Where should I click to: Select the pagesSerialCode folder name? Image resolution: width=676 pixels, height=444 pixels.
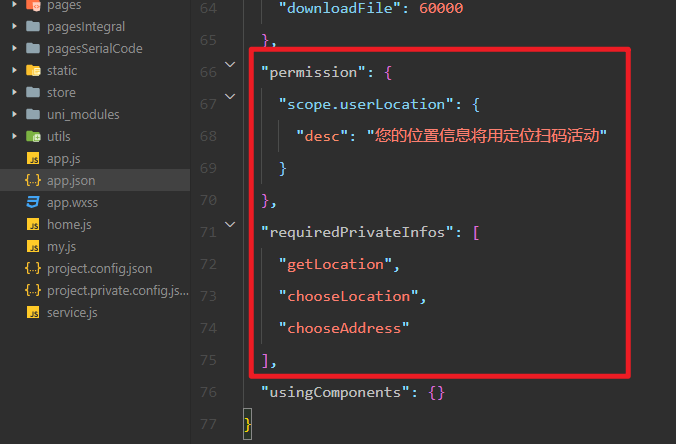95,49
